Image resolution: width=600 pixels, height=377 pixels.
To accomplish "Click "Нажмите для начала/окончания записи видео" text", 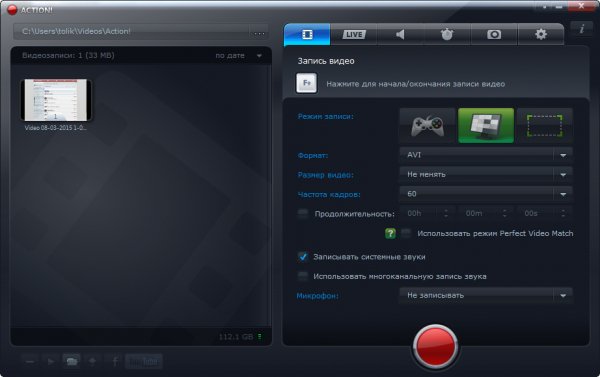I will click(x=416, y=84).
